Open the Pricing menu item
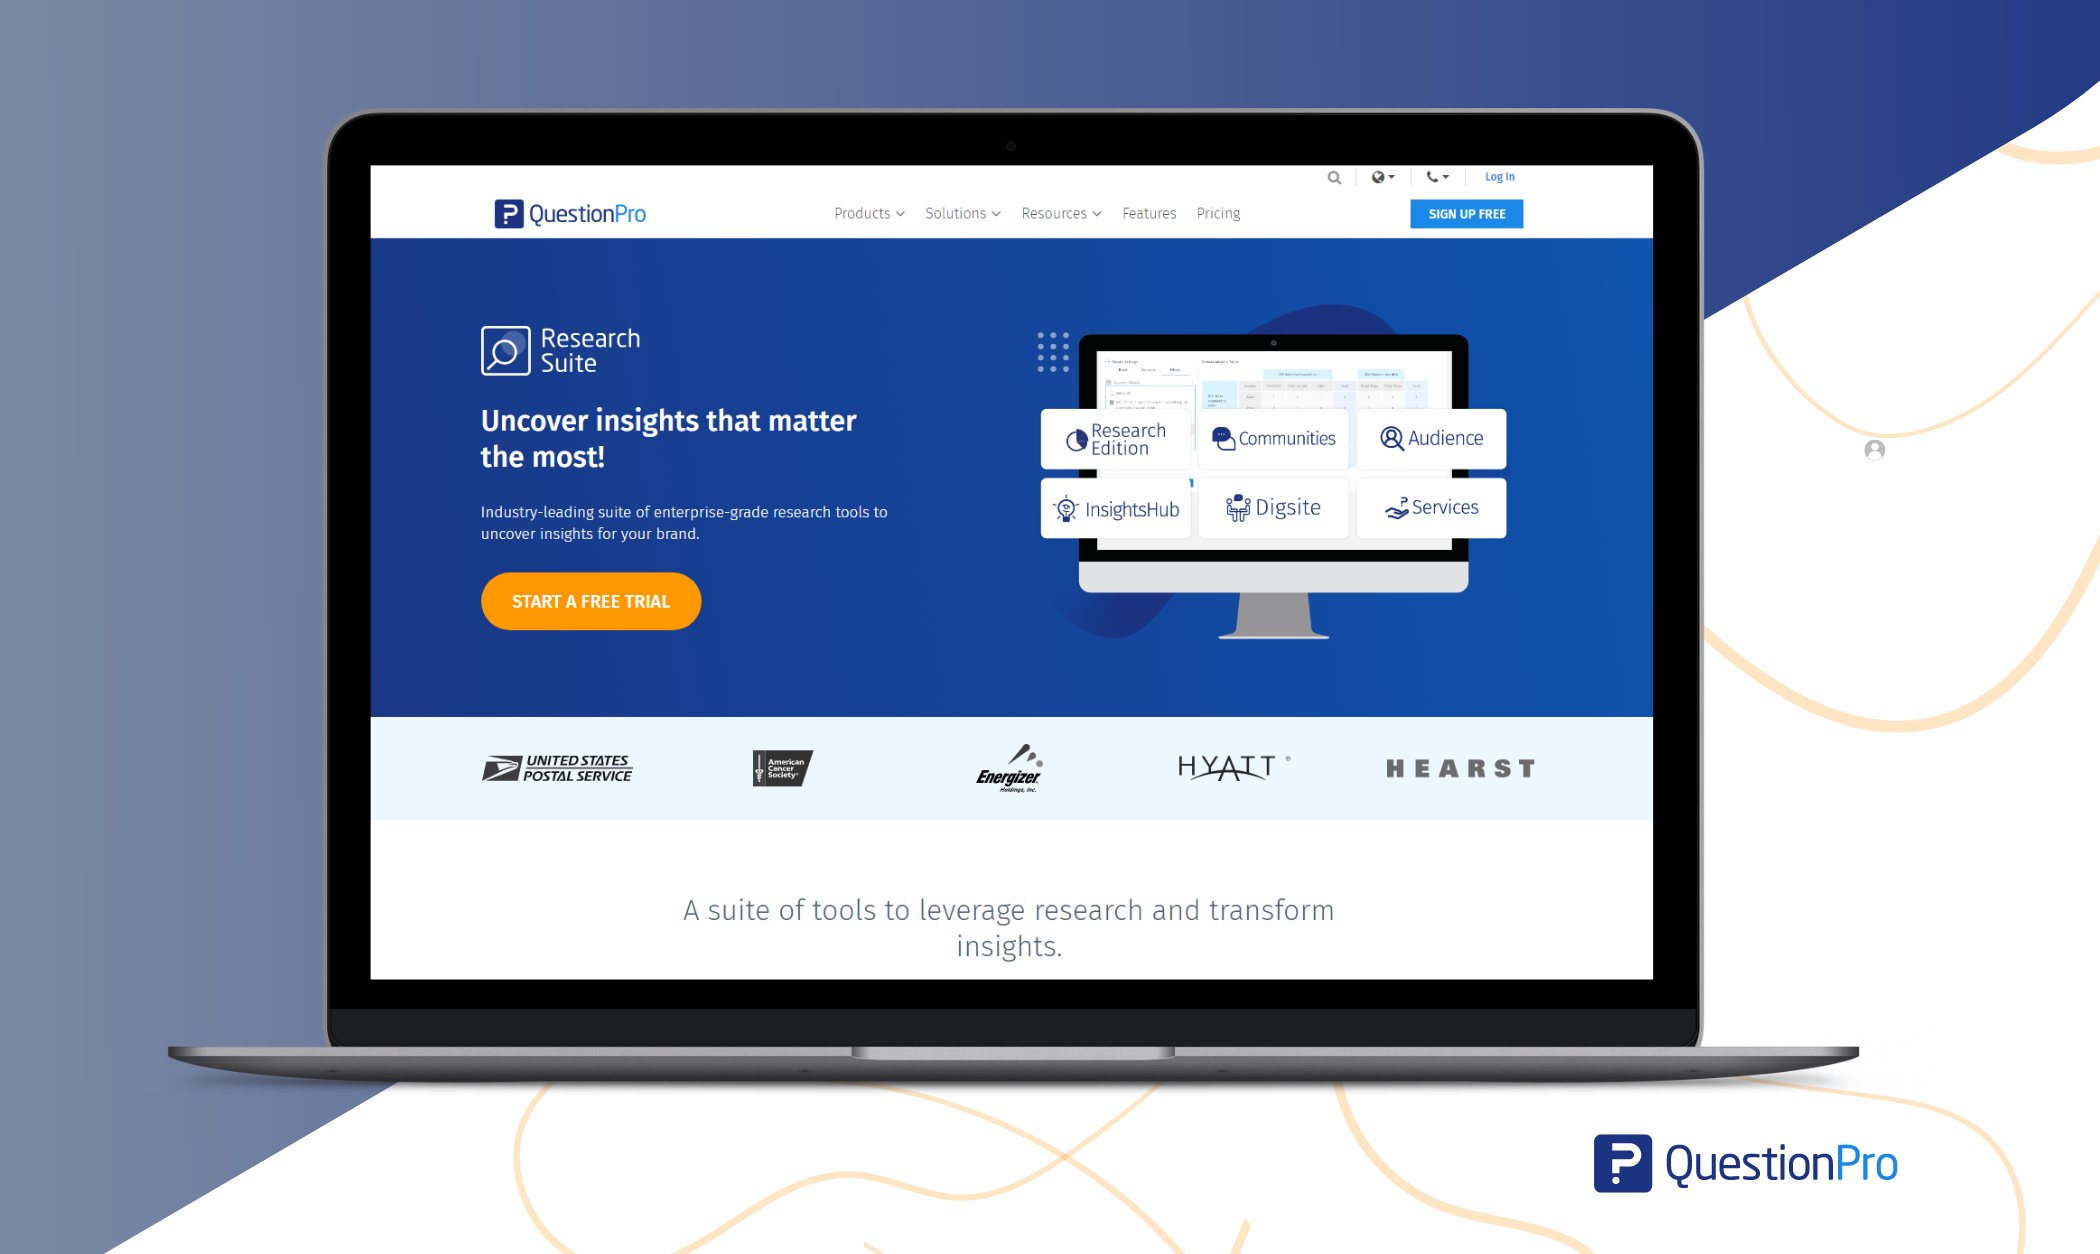Viewport: 2100px width, 1254px height. (x=1219, y=213)
